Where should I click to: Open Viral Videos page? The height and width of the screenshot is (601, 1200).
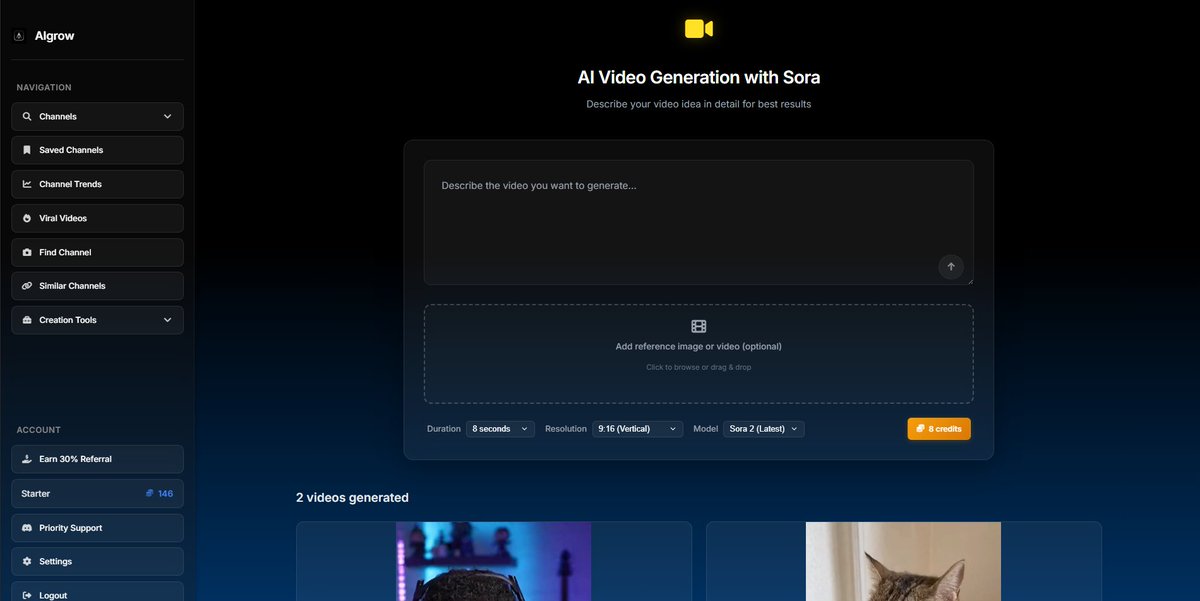(97, 218)
